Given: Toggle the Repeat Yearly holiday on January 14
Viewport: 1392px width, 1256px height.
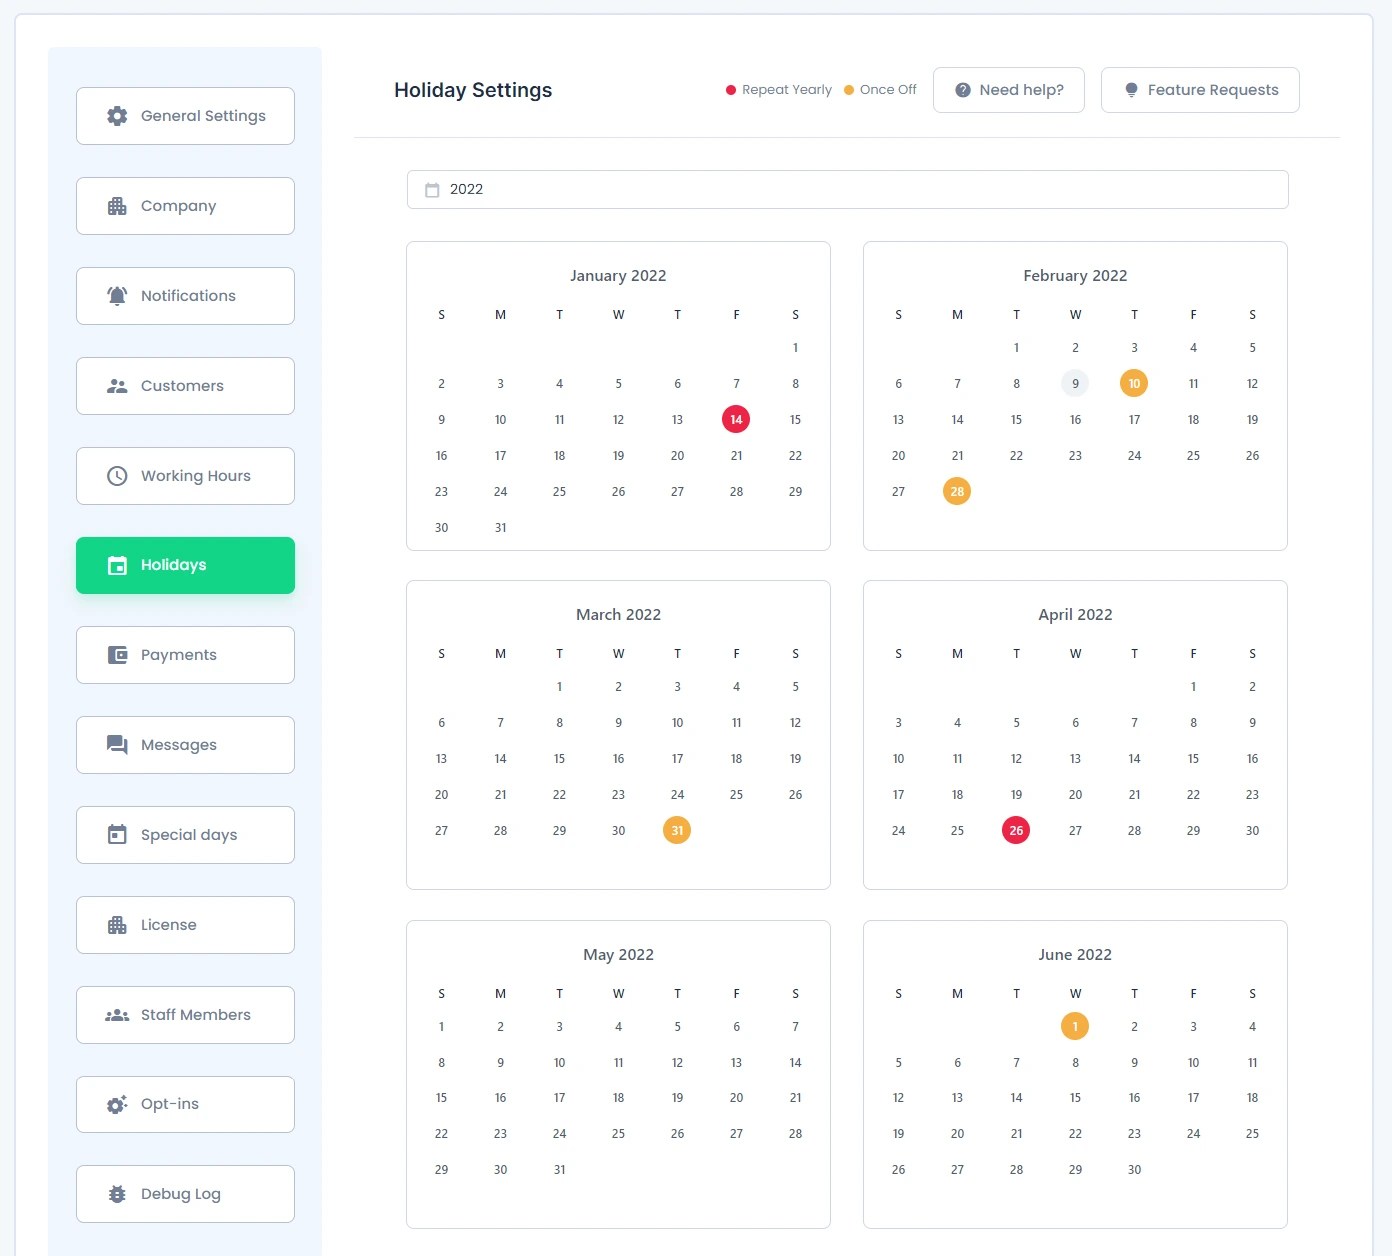Looking at the screenshot, I should coord(736,419).
